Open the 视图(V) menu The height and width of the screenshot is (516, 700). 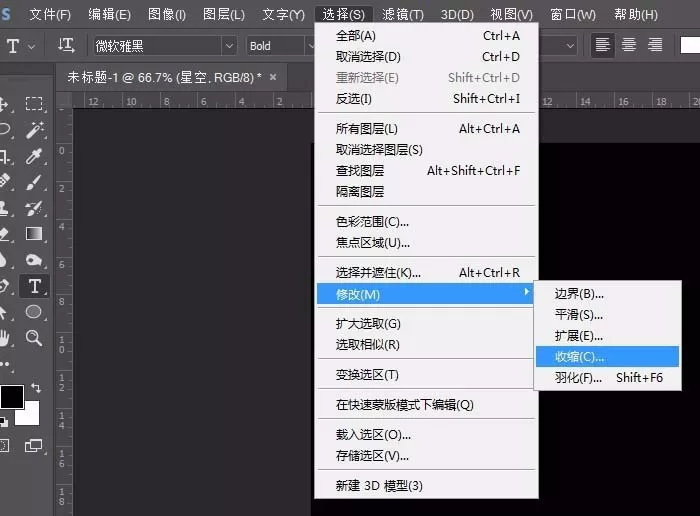512,14
